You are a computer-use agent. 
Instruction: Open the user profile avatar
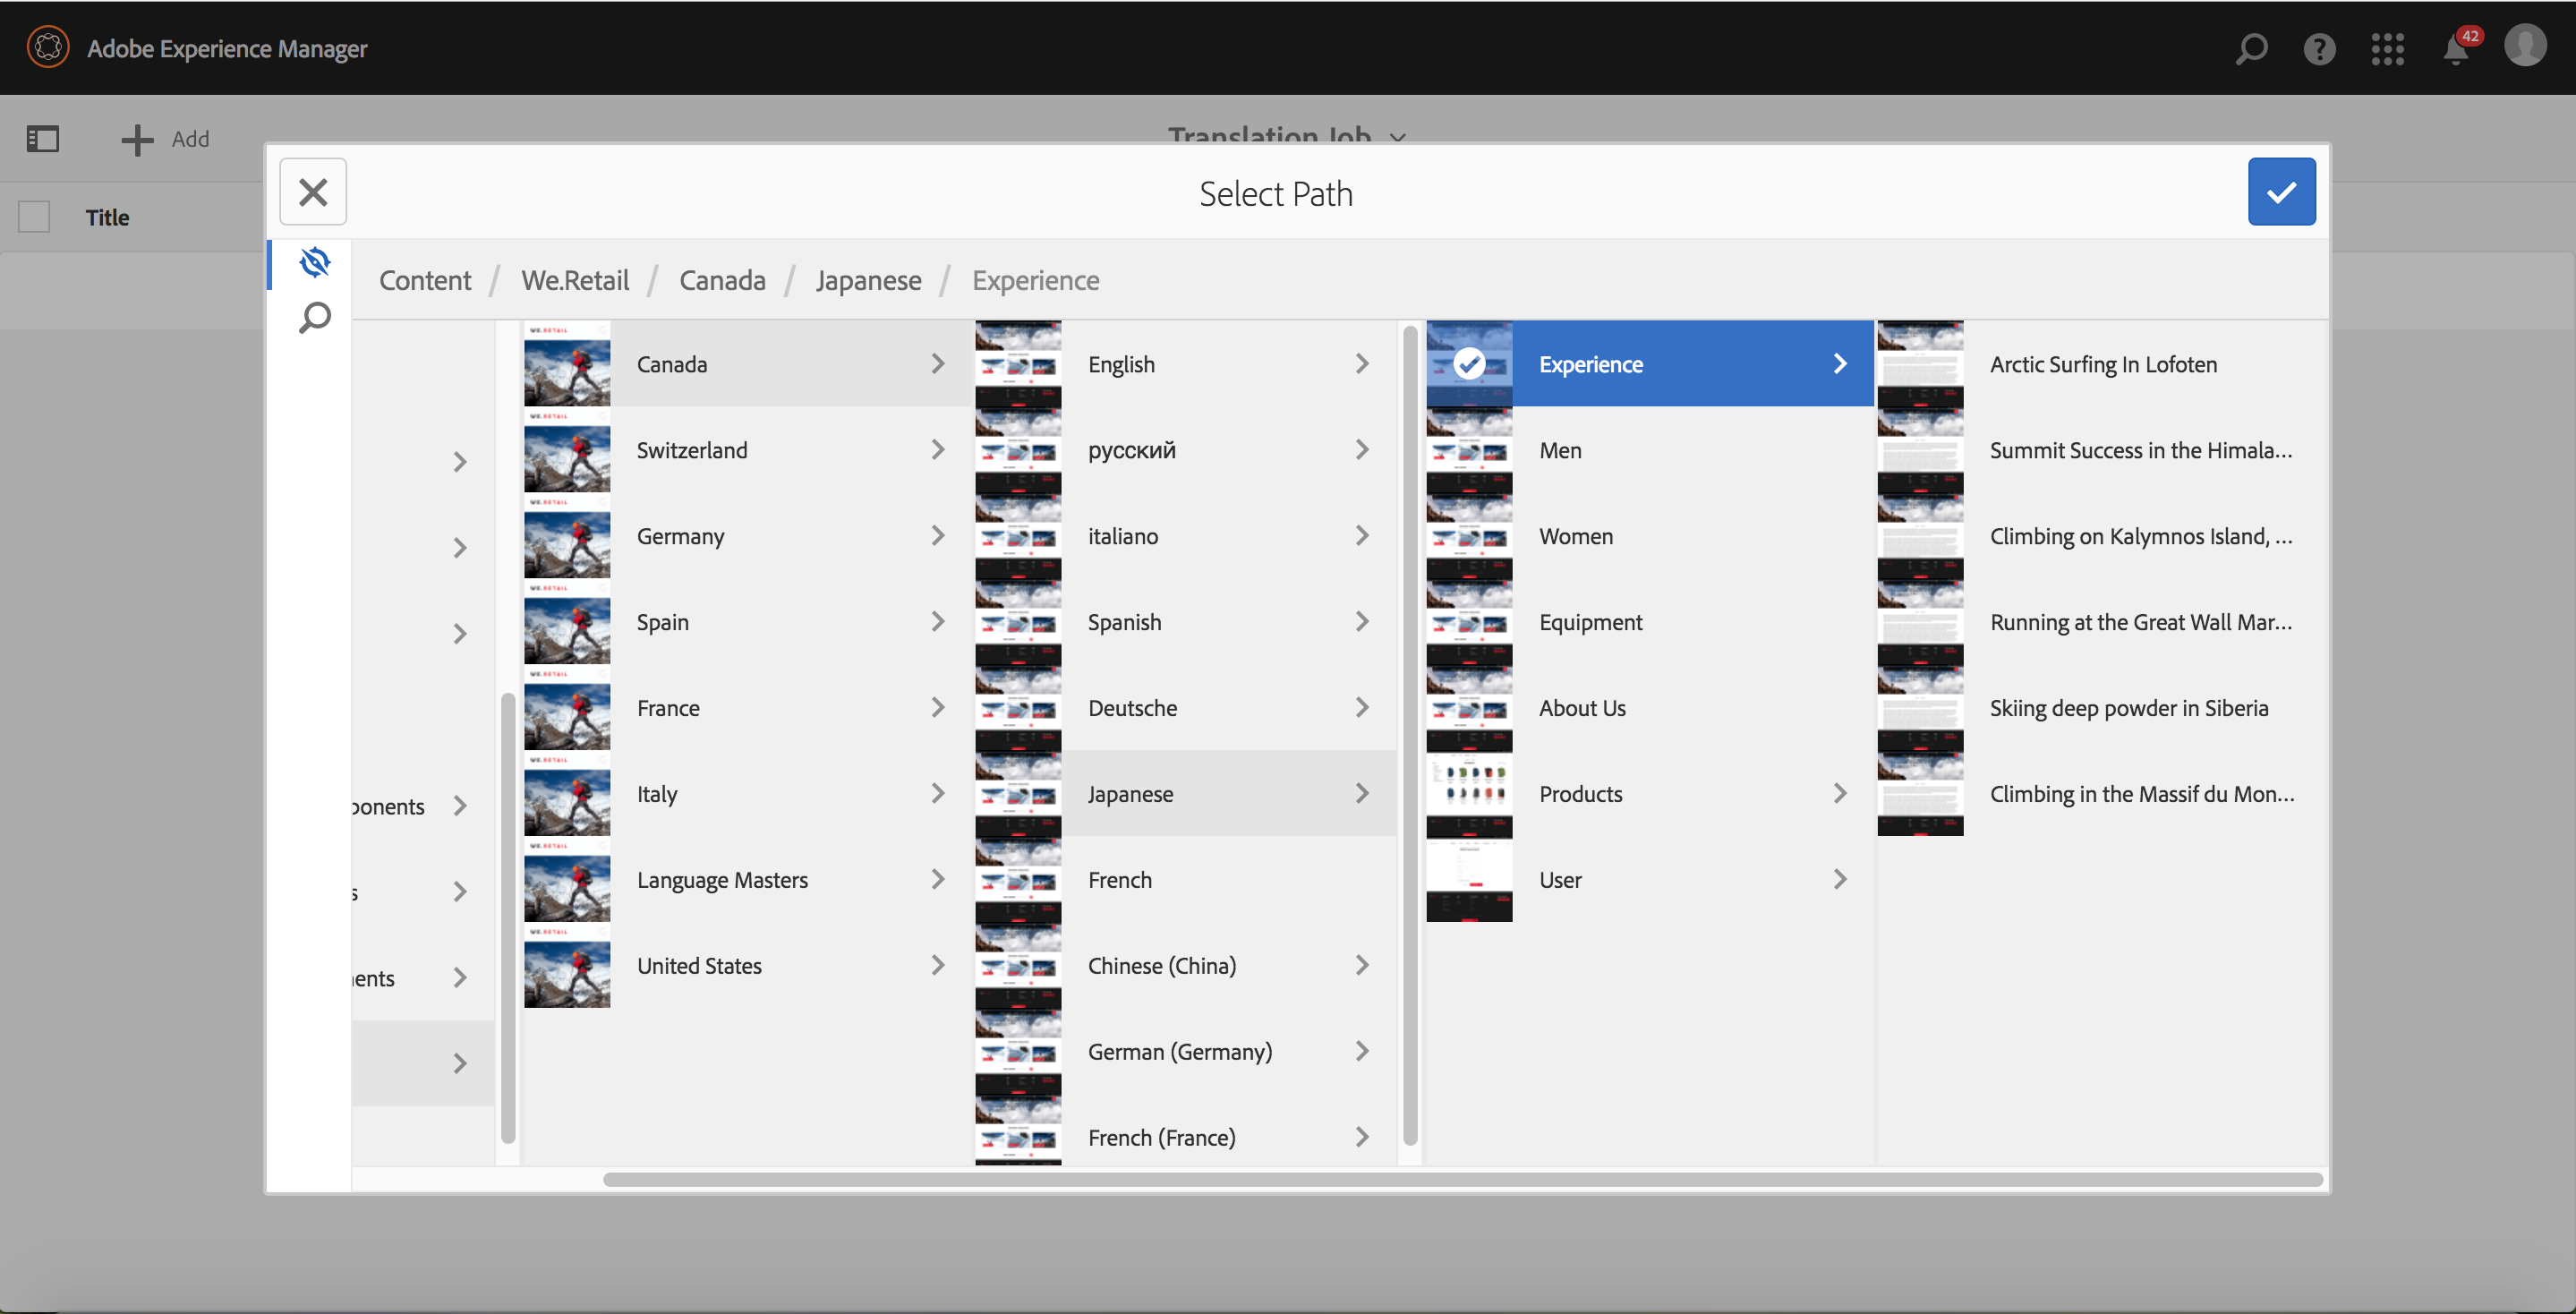click(2525, 46)
